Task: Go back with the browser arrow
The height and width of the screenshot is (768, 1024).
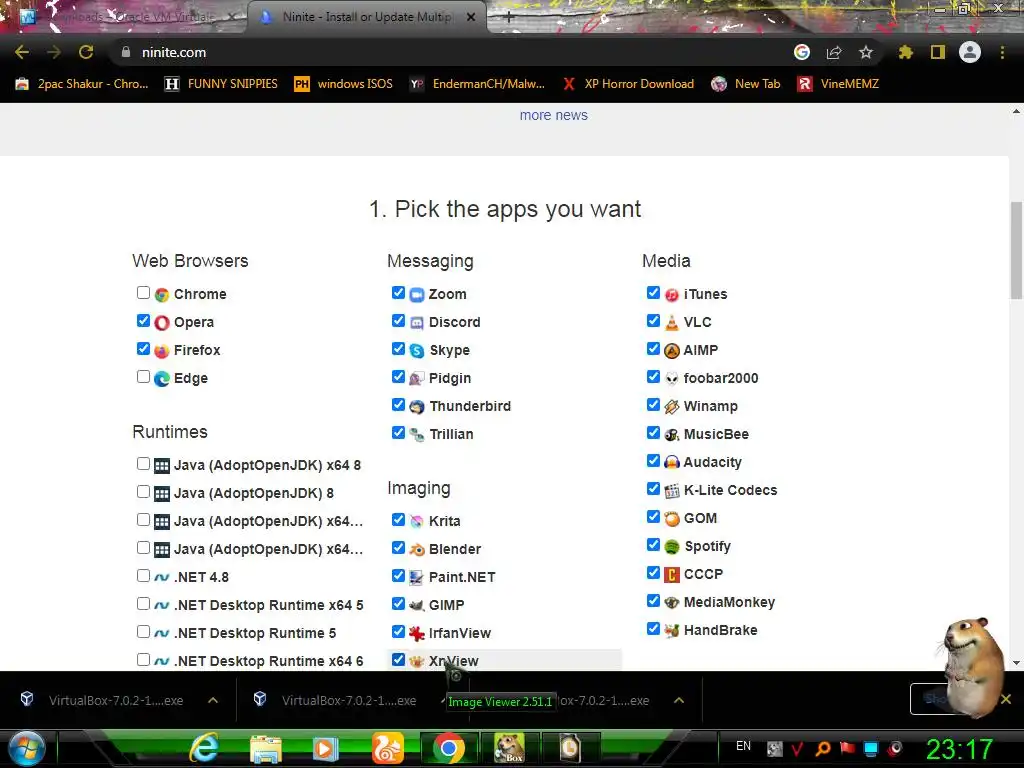Action: pyautogui.click(x=22, y=52)
